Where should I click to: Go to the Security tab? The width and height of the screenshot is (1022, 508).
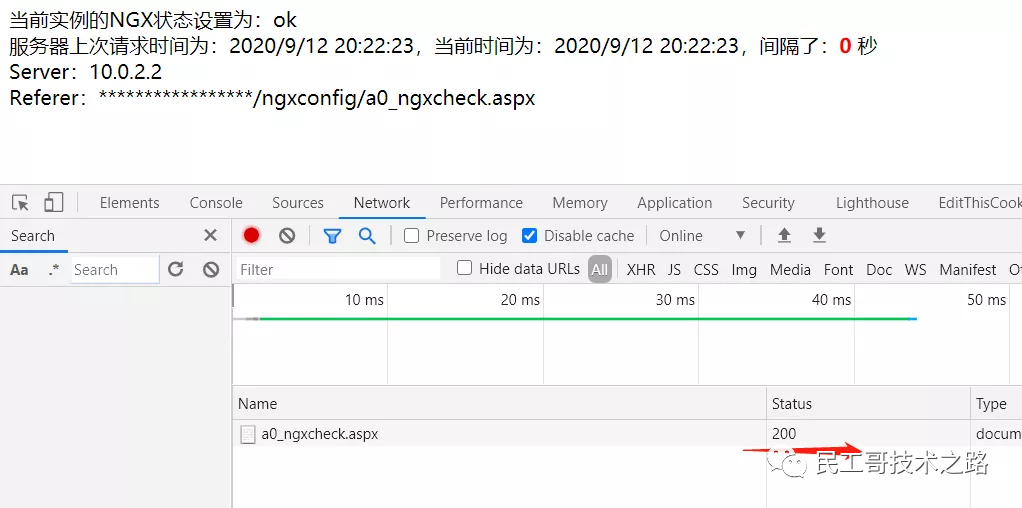(768, 203)
